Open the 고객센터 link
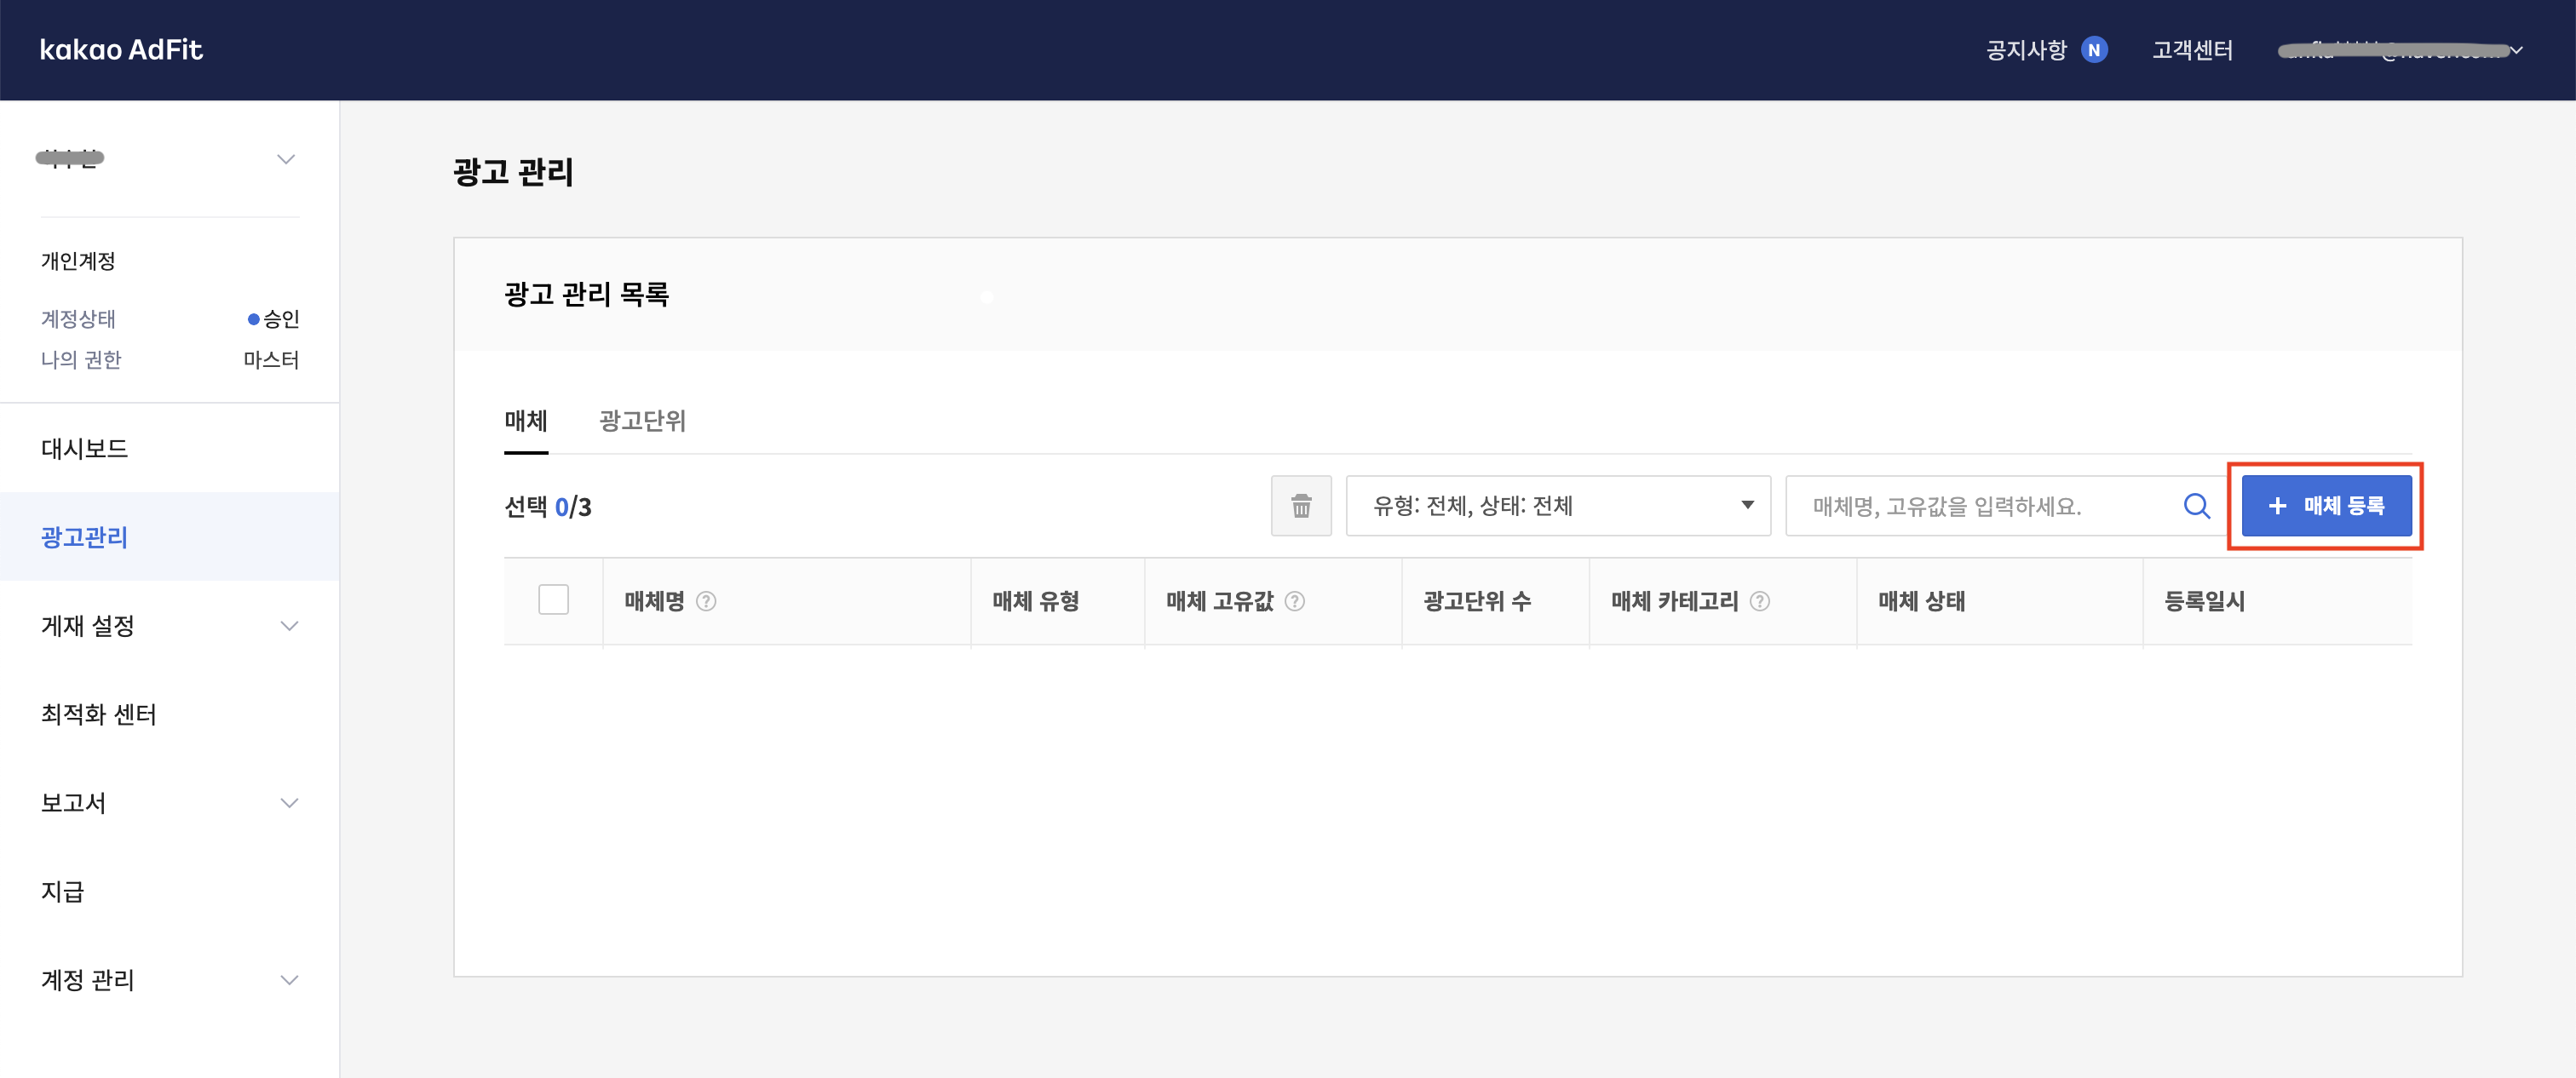Viewport: 2576px width, 1078px height. pos(2192,50)
